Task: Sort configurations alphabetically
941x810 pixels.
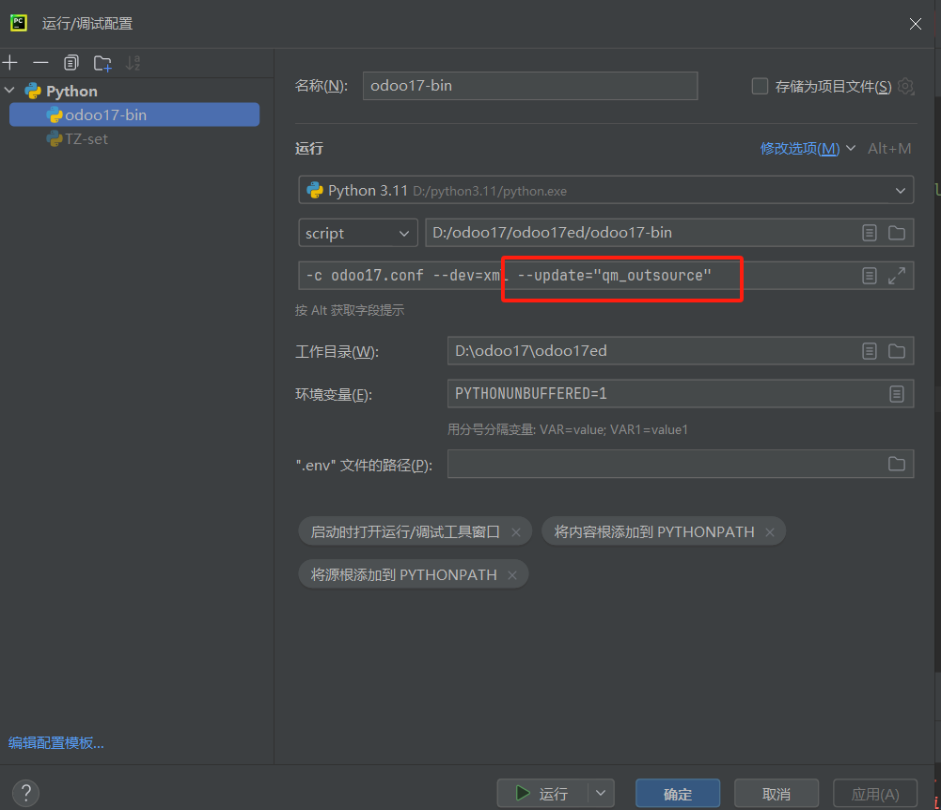Action: point(133,62)
